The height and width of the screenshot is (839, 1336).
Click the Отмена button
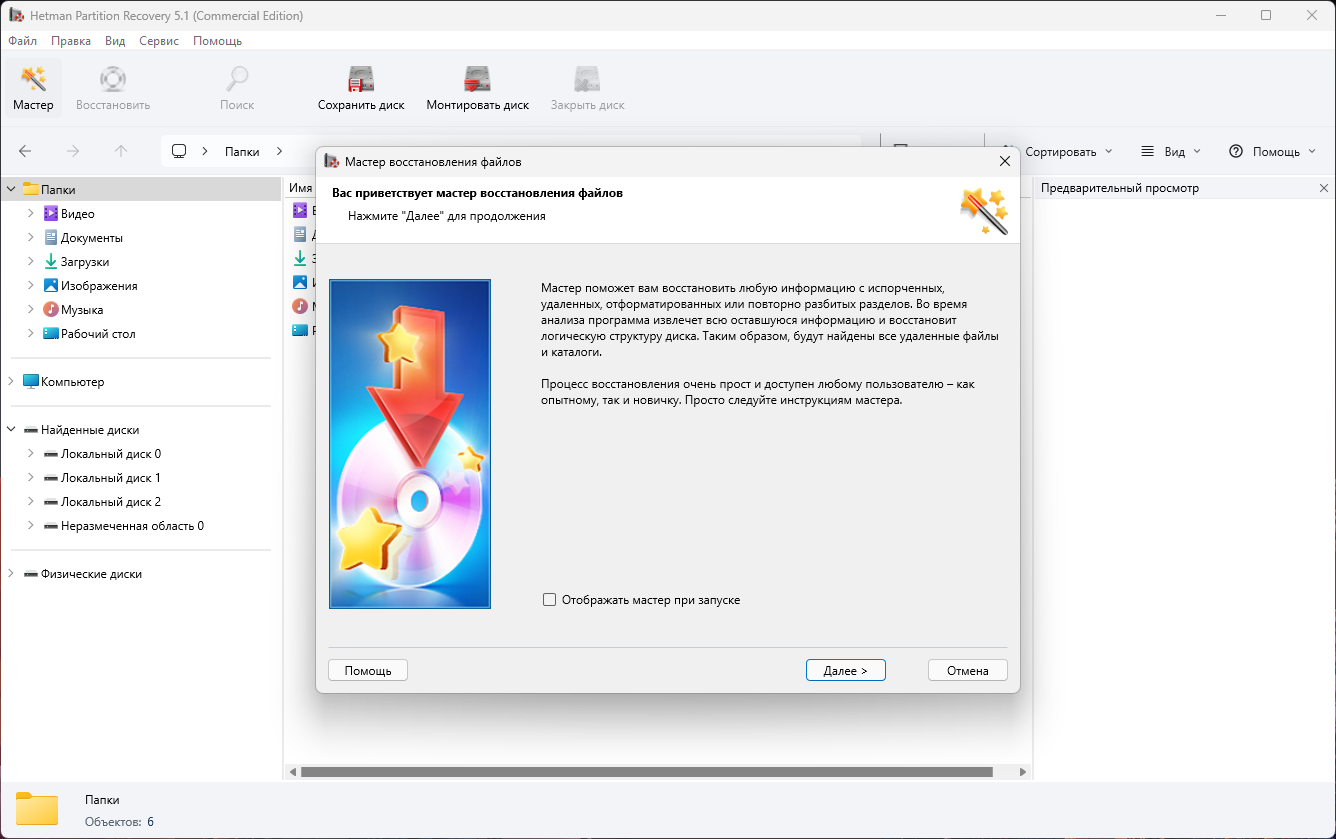(968, 670)
